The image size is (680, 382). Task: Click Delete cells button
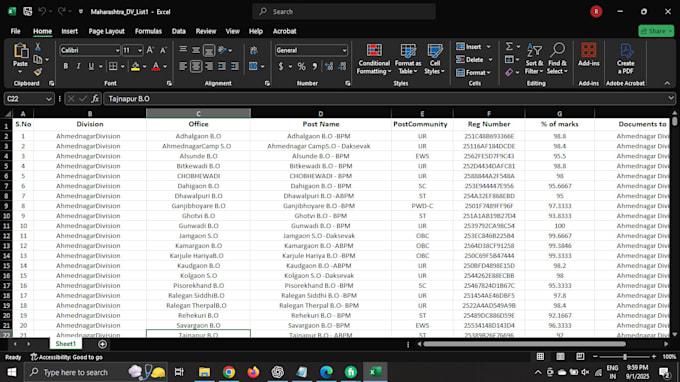(x=470, y=59)
